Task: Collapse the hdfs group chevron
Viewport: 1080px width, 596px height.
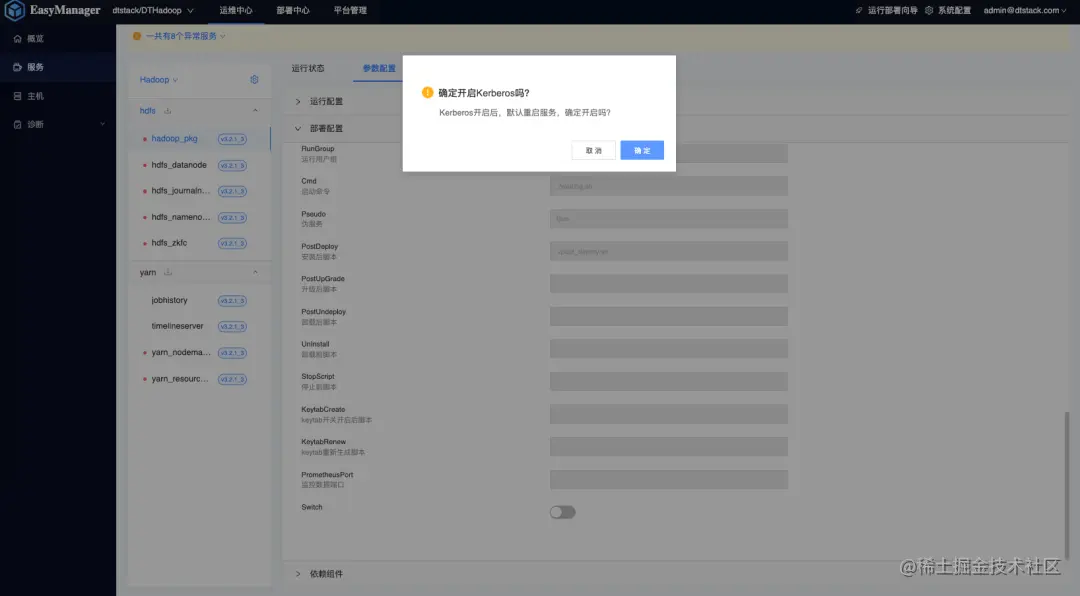Action: [x=255, y=110]
